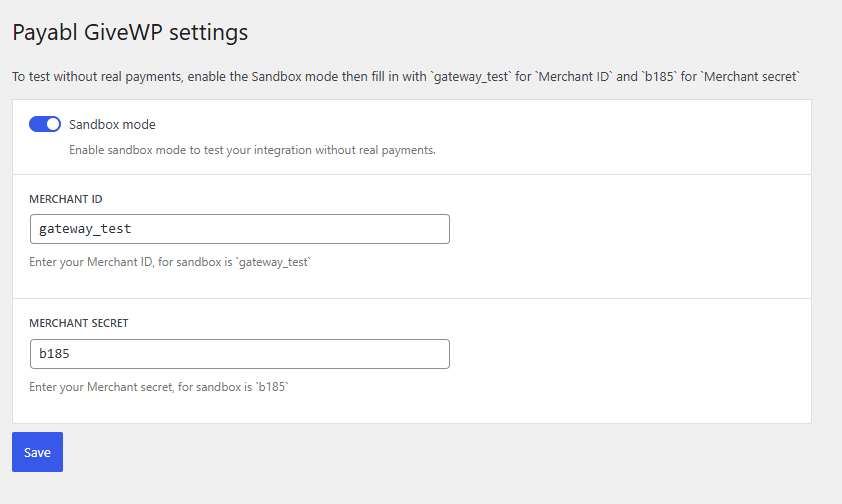The image size is (842, 504).
Task: Focus the Merchant Secret input field
Action: 240,354
